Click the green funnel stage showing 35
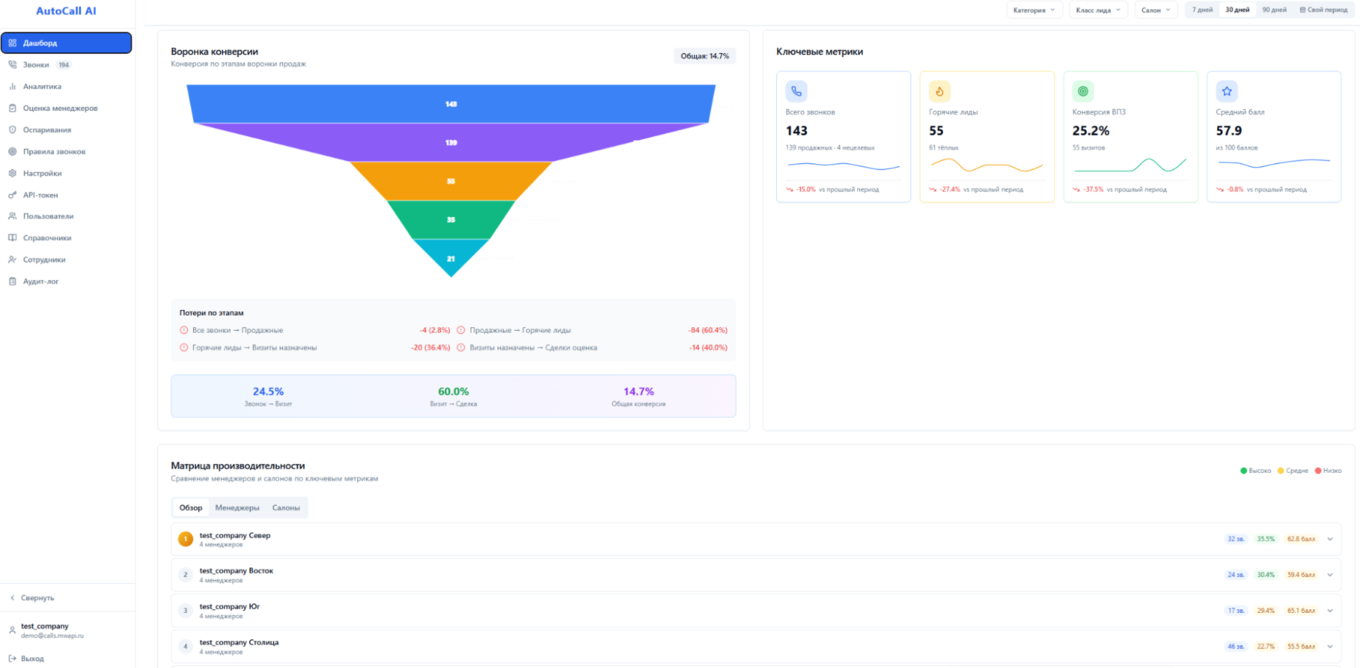1360x668 pixels. click(x=451, y=219)
